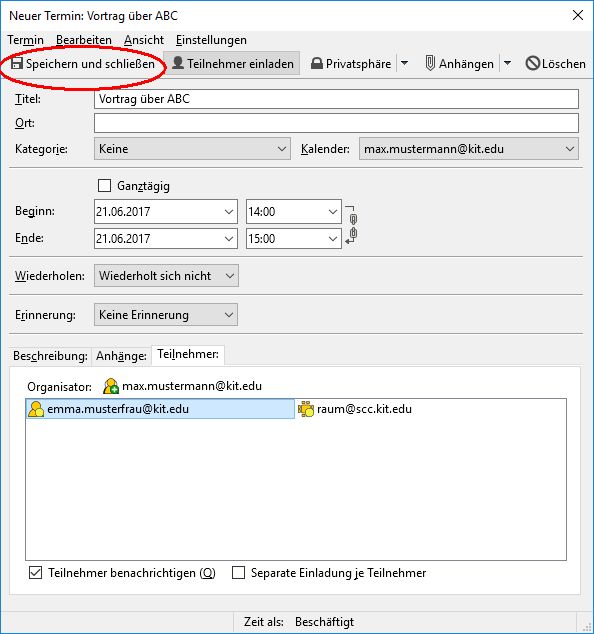Open the Erinnerung dropdown
594x634 pixels.
click(x=166, y=315)
